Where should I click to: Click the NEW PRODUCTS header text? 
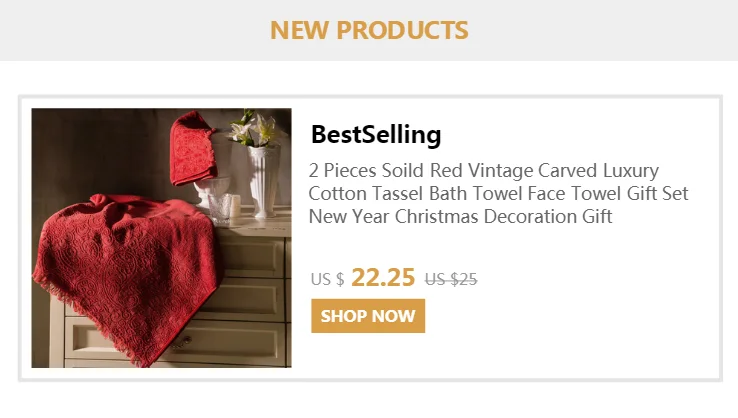[x=369, y=30]
